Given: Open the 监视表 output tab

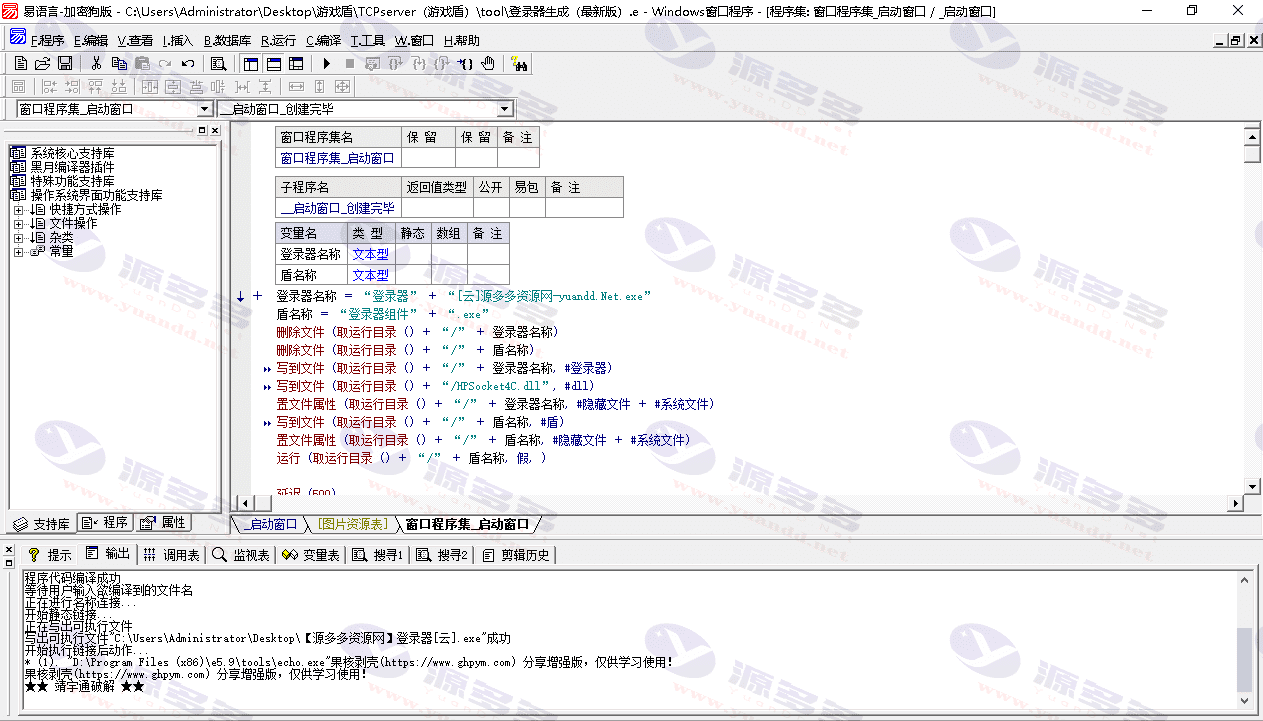Looking at the screenshot, I should click(241, 555).
